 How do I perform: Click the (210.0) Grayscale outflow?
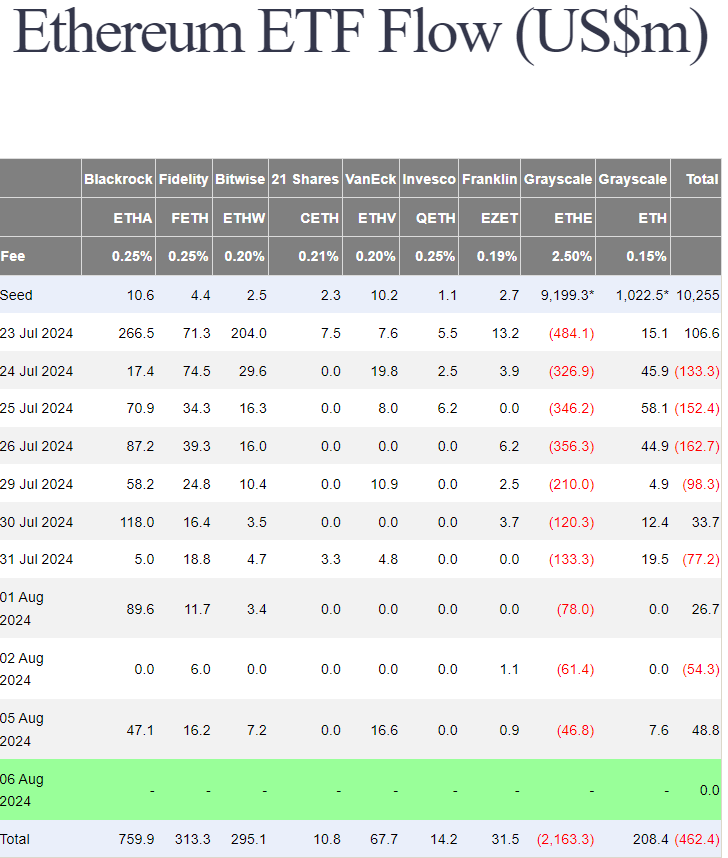(571, 484)
